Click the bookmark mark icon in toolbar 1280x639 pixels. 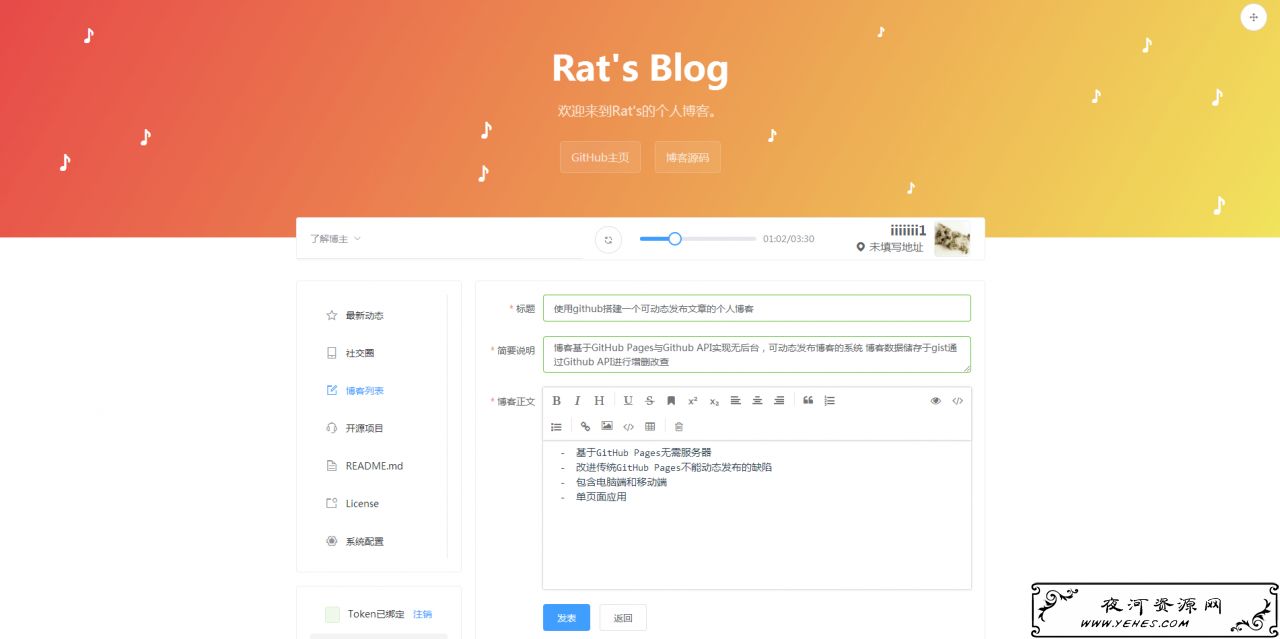click(671, 401)
